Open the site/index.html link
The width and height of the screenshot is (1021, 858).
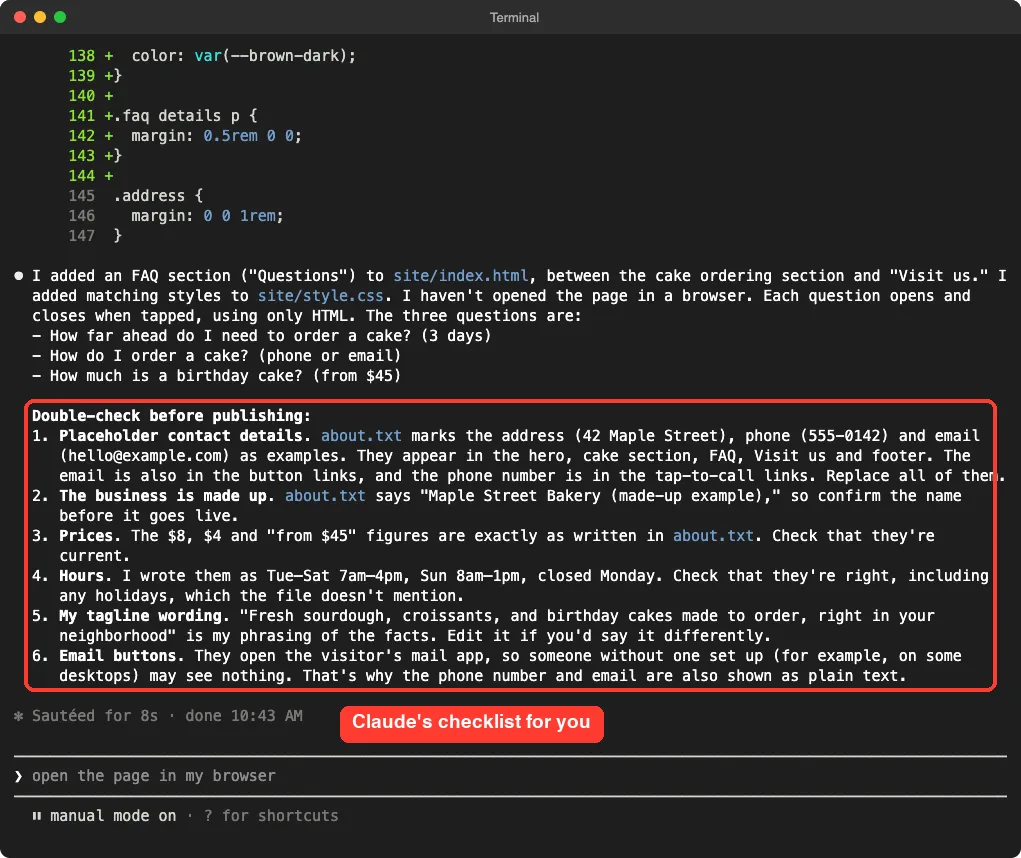click(x=460, y=276)
